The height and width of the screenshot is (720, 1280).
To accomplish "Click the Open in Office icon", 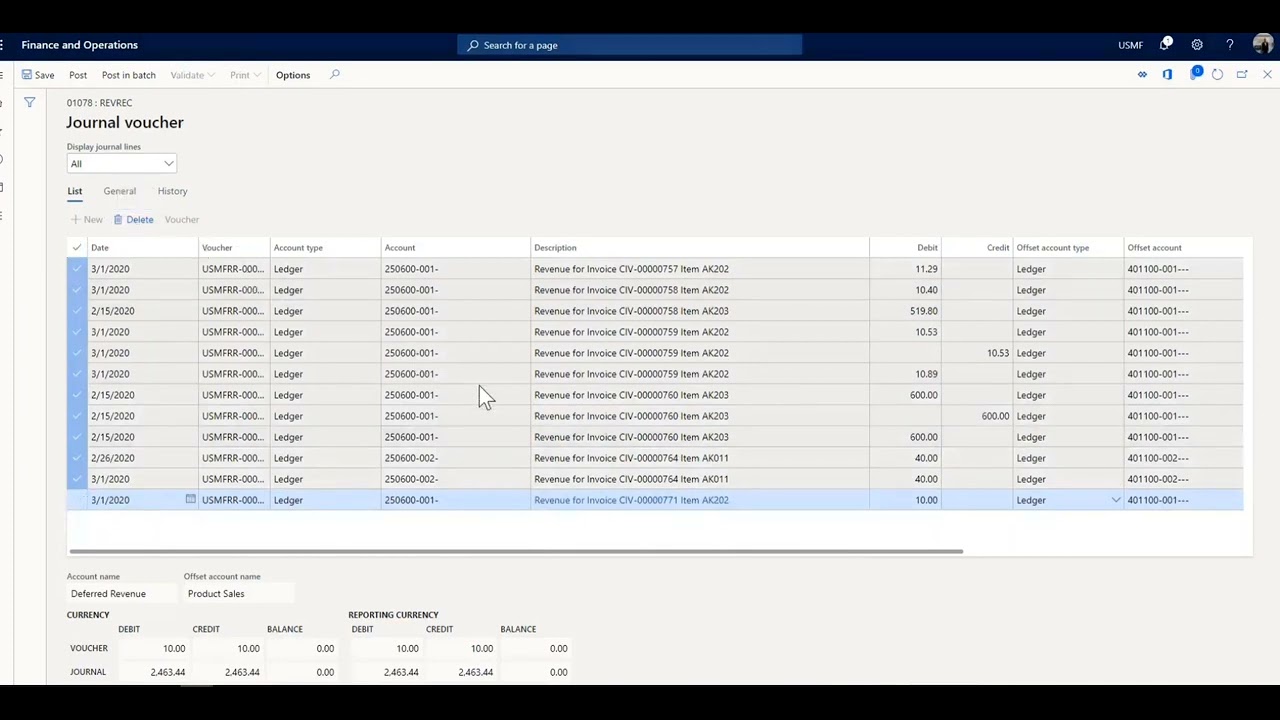I will (1167, 75).
